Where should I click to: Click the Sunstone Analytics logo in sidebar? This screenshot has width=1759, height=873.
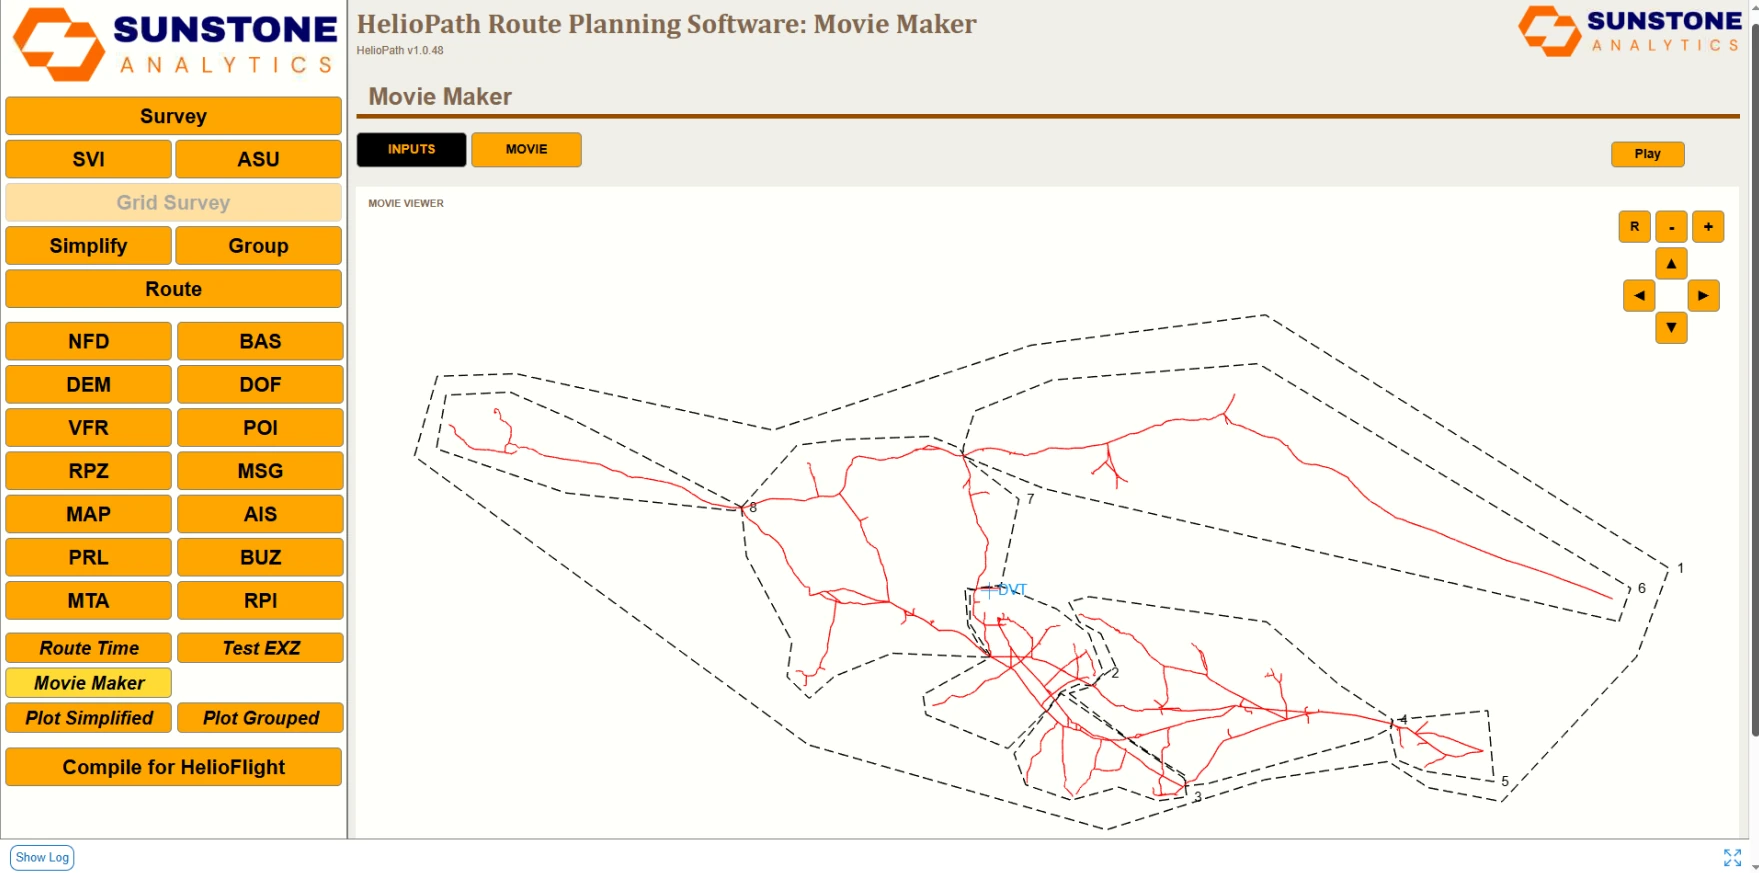pyautogui.click(x=175, y=45)
